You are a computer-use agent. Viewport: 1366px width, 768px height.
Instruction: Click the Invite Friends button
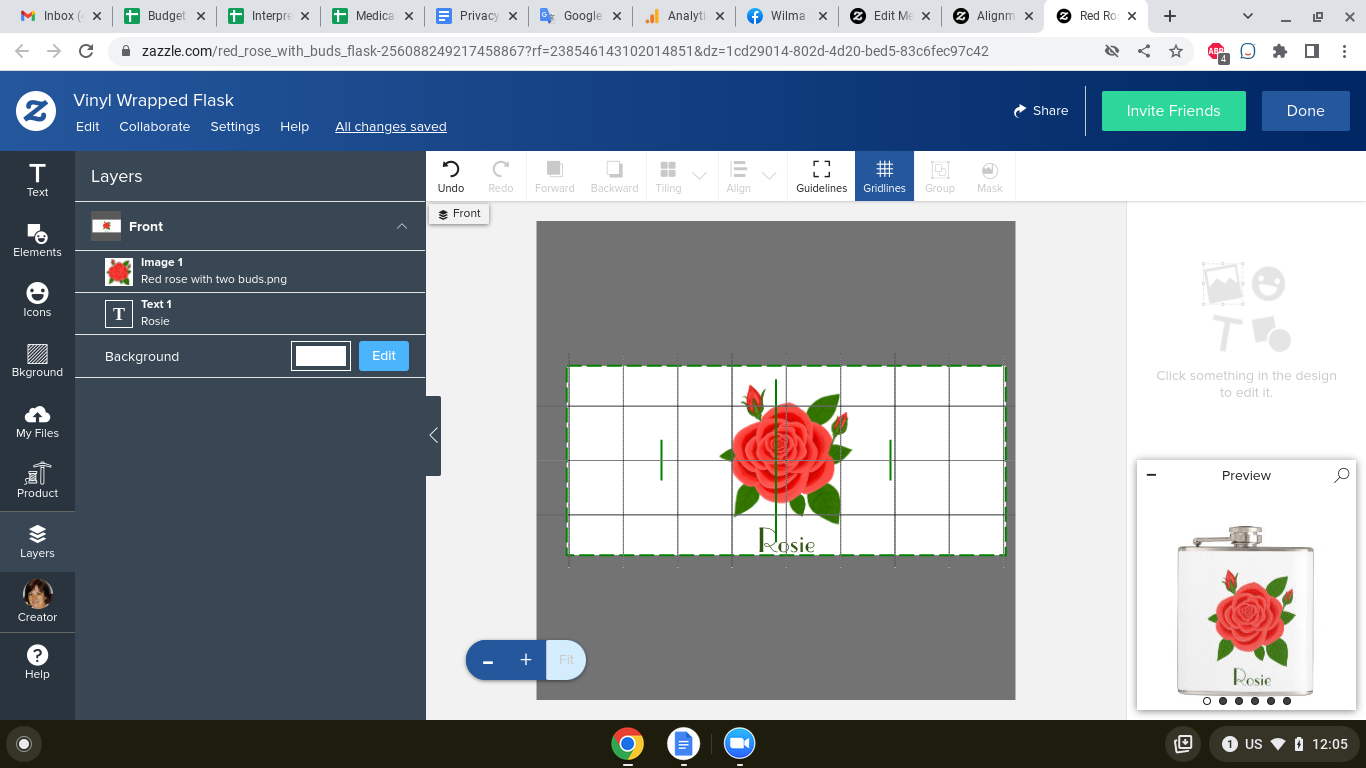coord(1173,111)
